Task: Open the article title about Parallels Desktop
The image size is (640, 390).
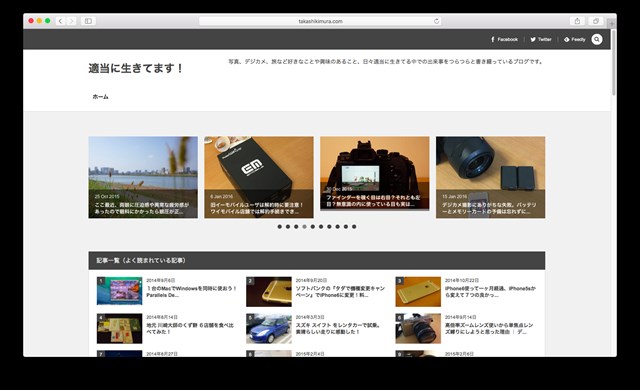Action: pos(191,291)
